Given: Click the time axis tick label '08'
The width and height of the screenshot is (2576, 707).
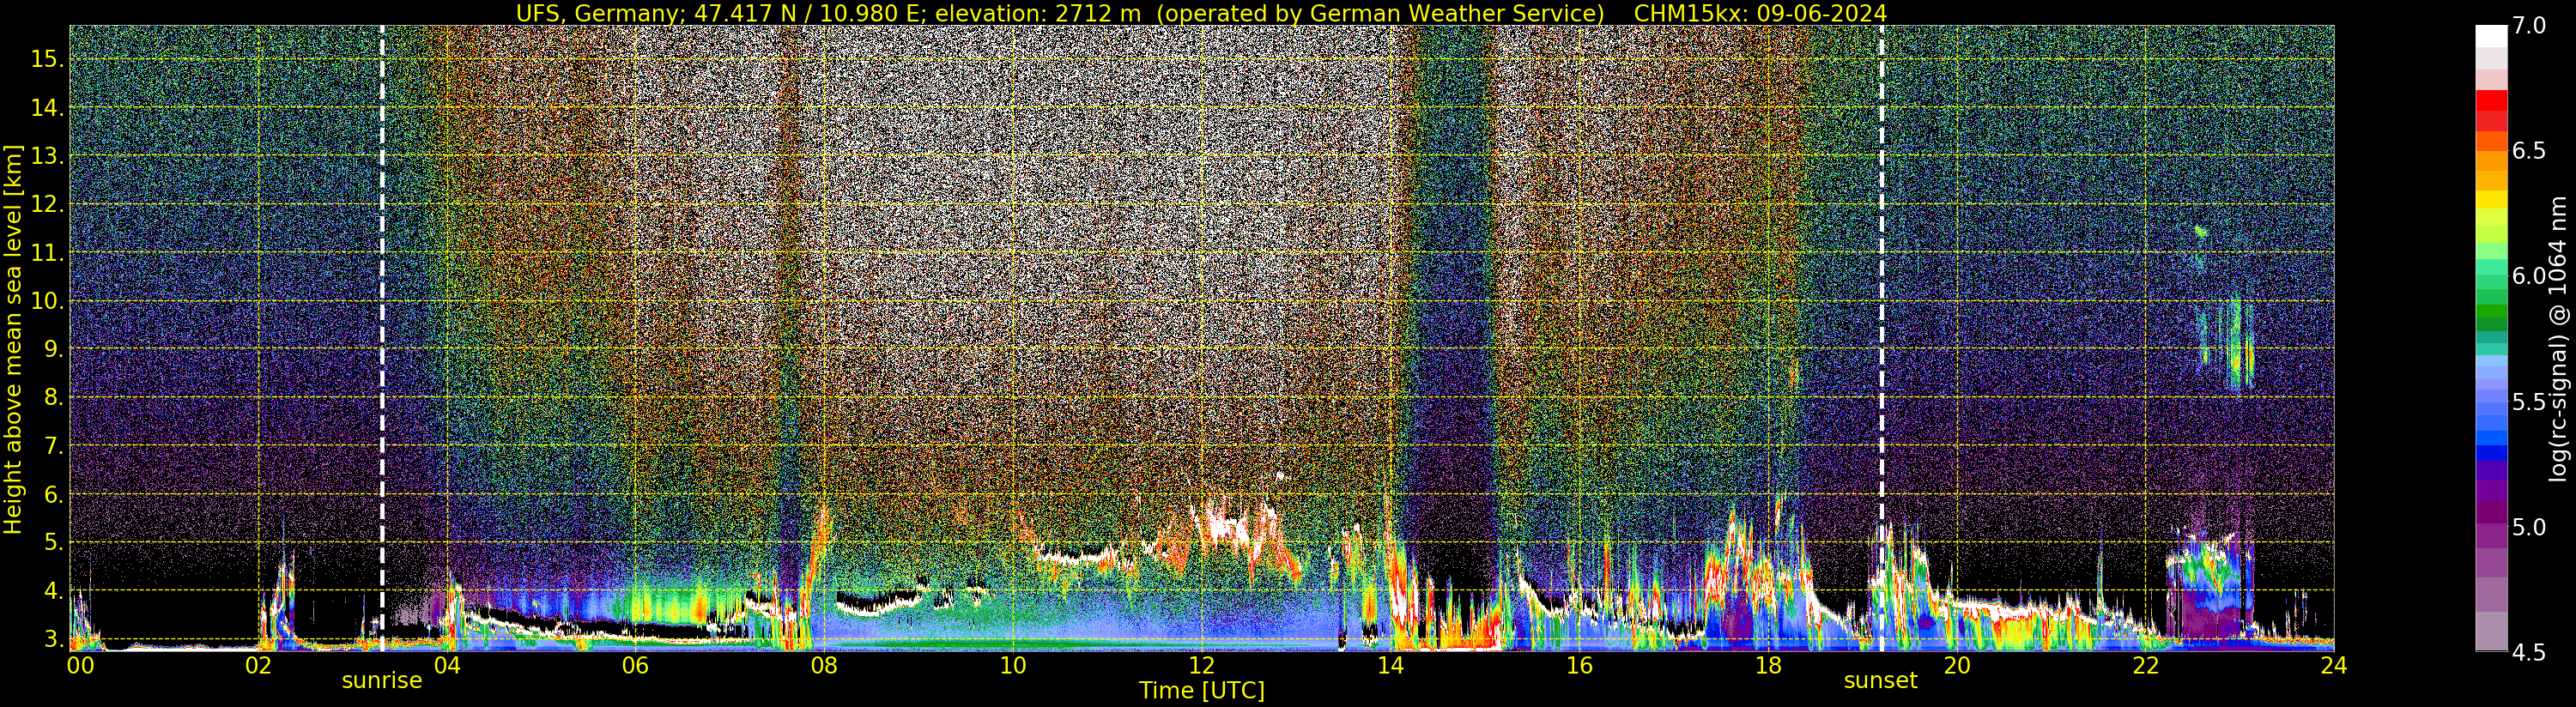Looking at the screenshot, I should [x=824, y=666].
